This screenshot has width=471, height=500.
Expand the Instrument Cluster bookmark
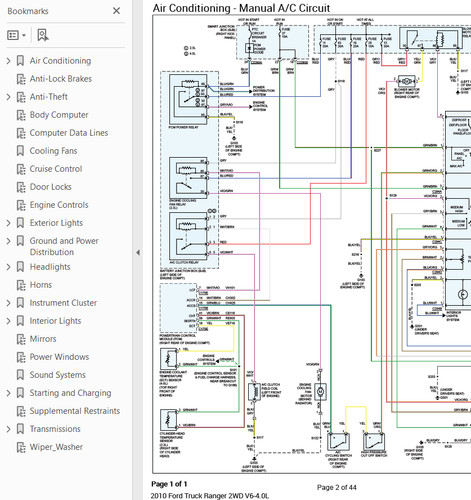click(8, 303)
